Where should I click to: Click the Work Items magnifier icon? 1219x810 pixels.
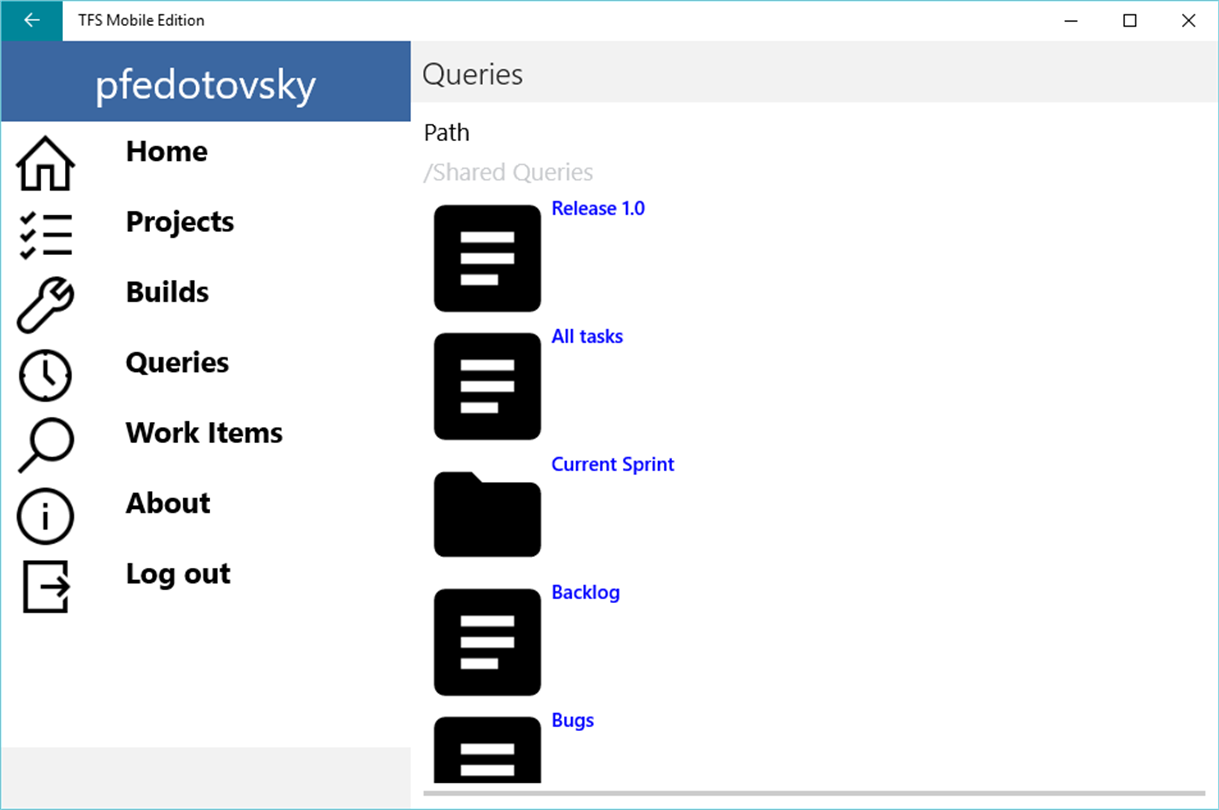point(46,446)
